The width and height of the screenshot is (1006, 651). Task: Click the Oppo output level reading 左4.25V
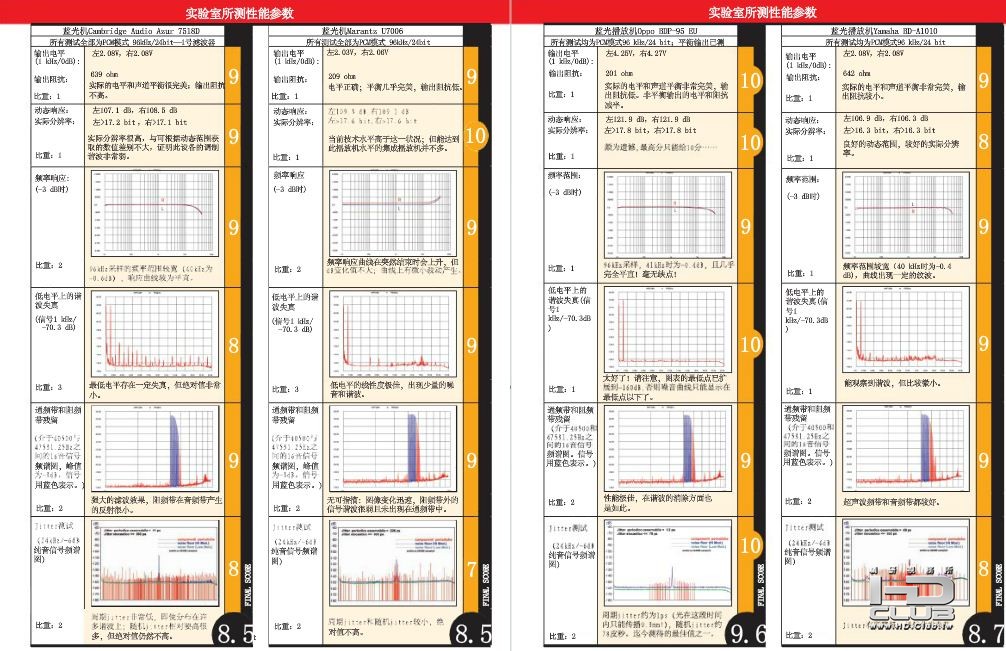click(x=618, y=54)
